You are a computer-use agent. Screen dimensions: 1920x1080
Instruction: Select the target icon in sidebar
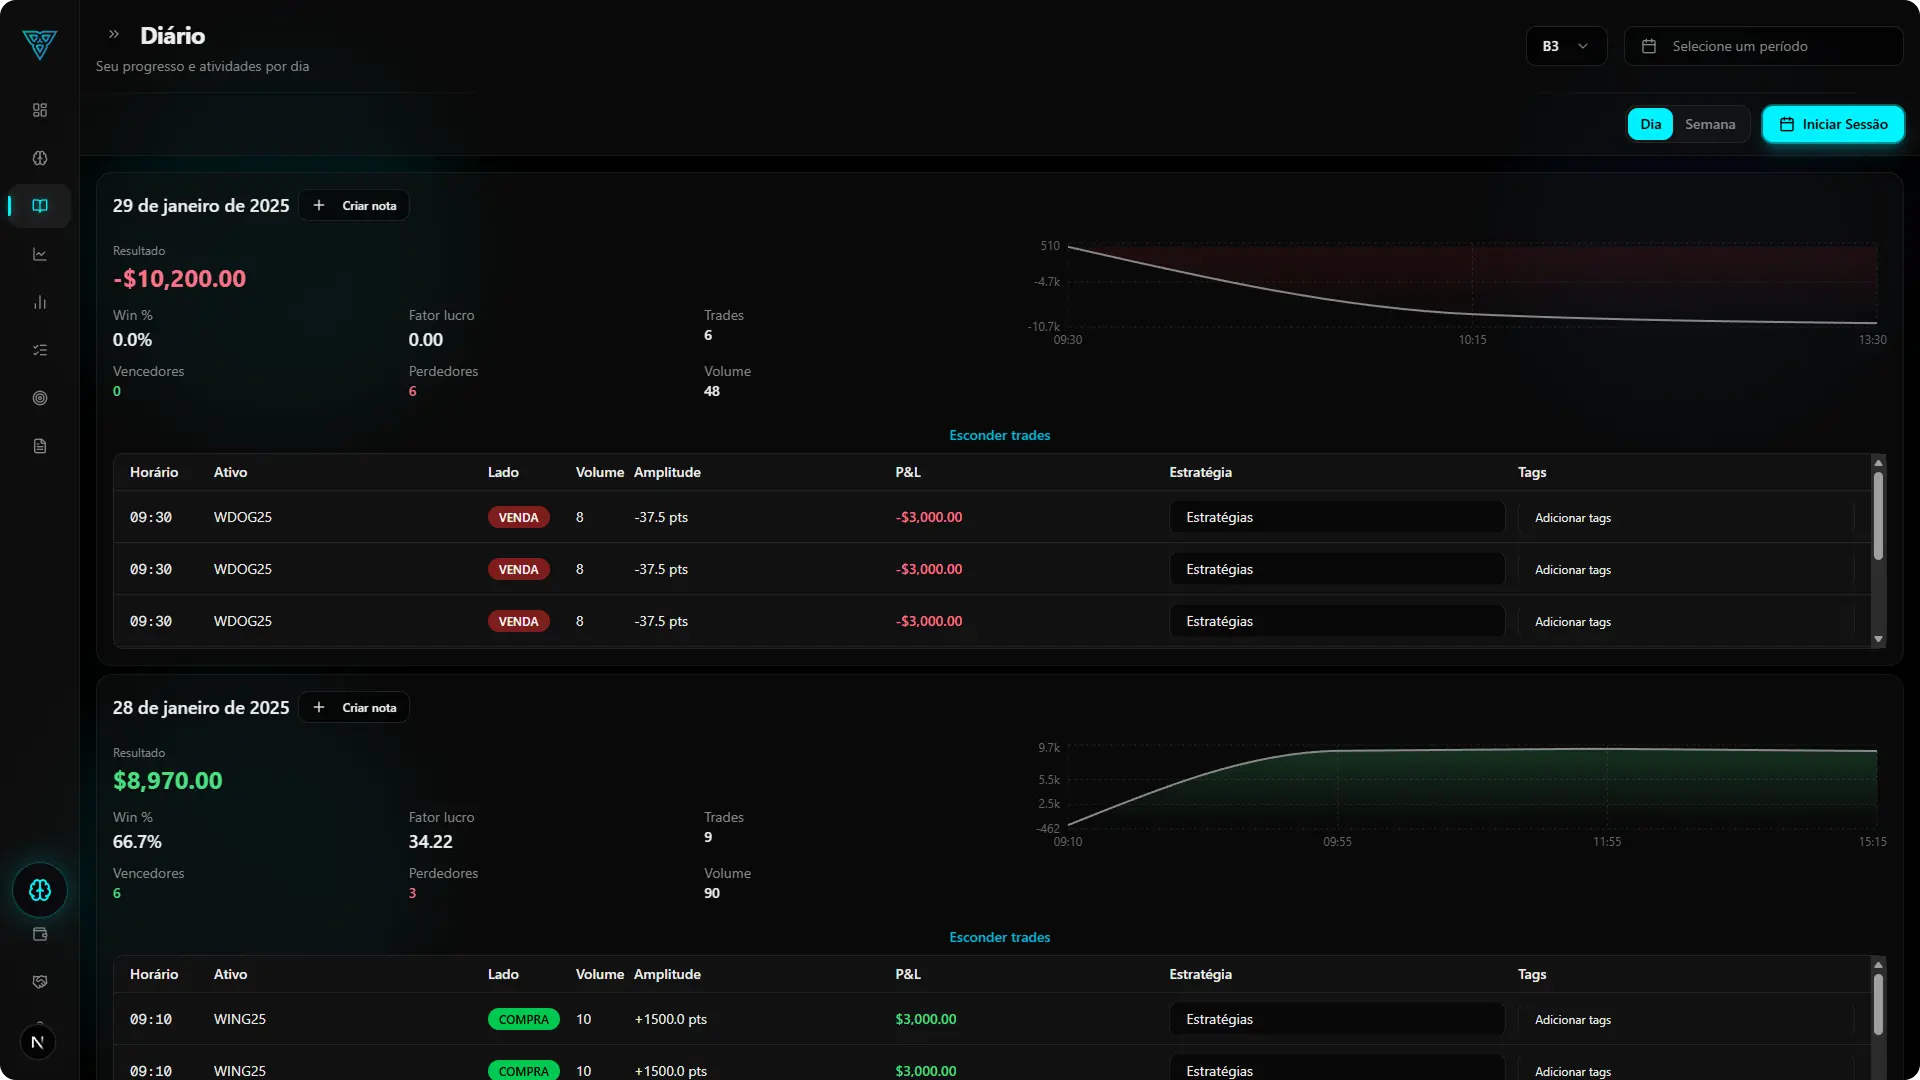click(x=39, y=398)
